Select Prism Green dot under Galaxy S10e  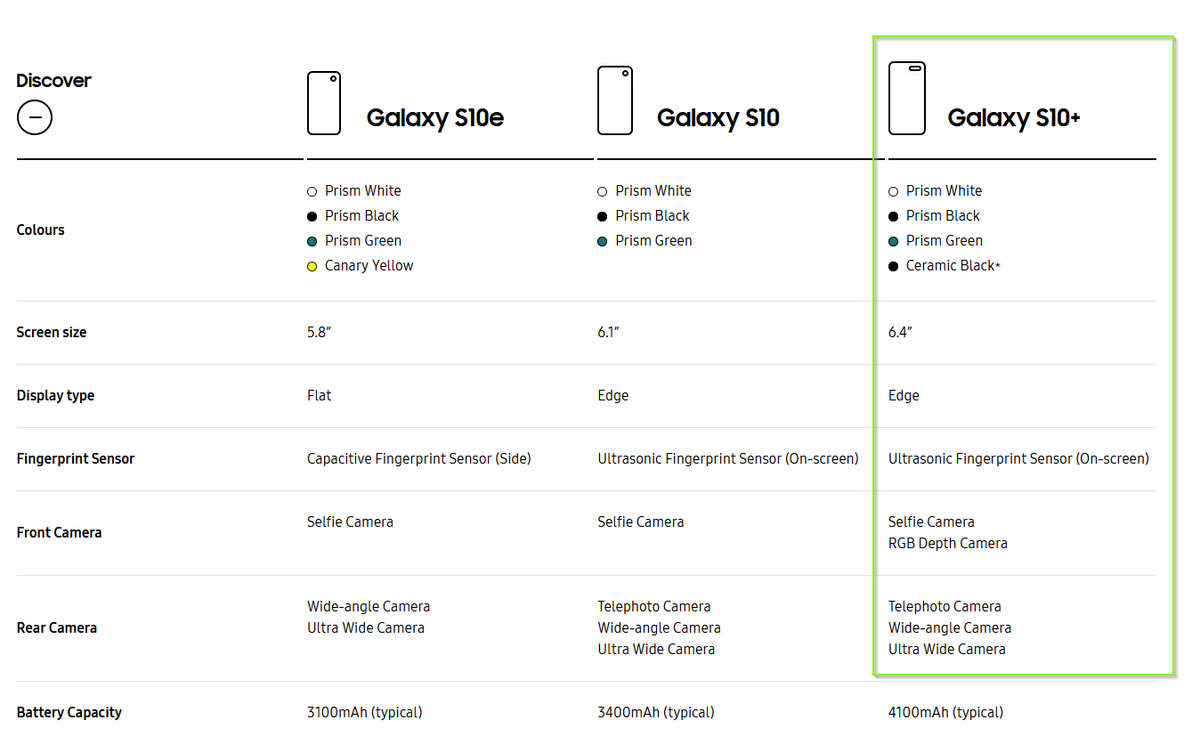[312, 241]
